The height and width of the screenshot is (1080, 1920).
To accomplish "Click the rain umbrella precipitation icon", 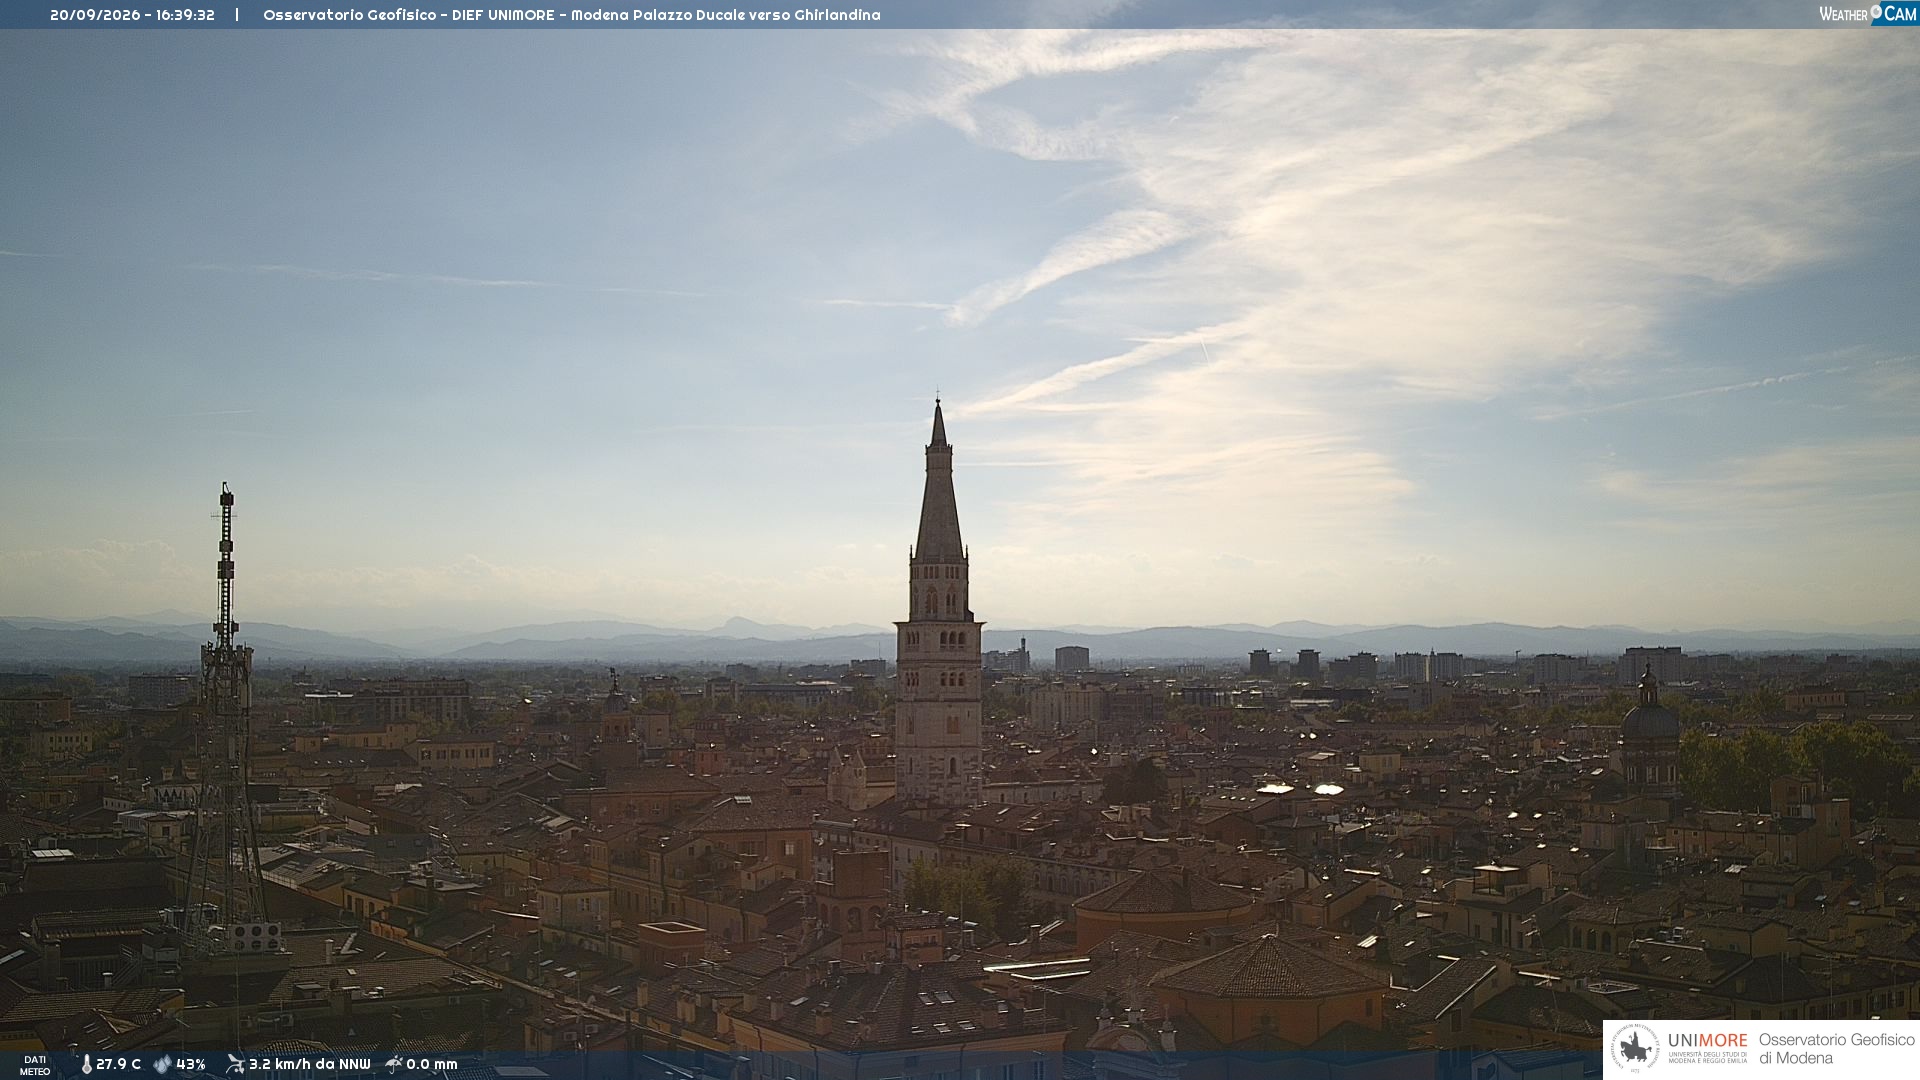I will [x=394, y=1064].
